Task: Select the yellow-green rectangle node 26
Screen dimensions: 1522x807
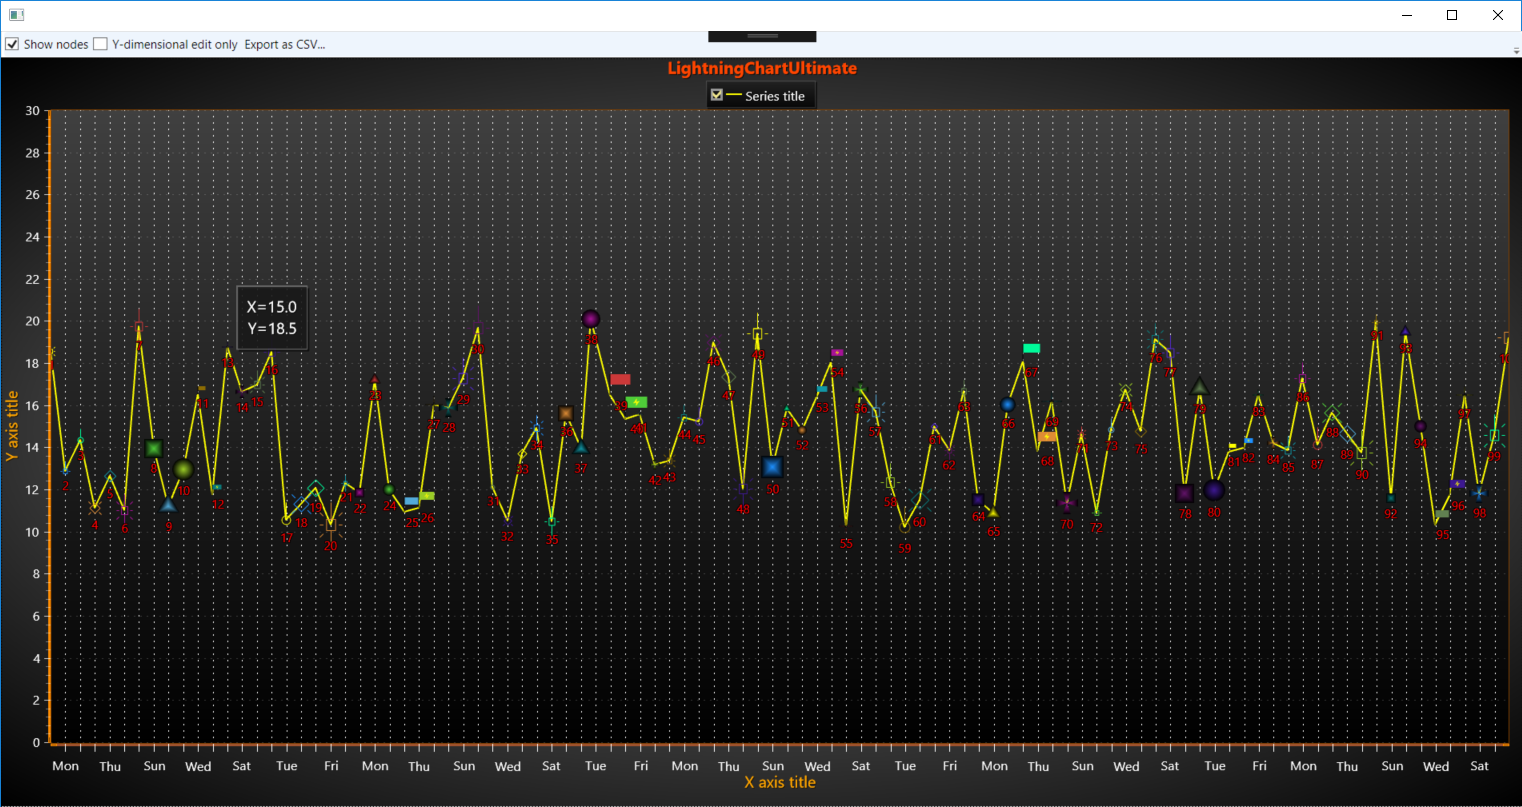Action: (x=427, y=496)
